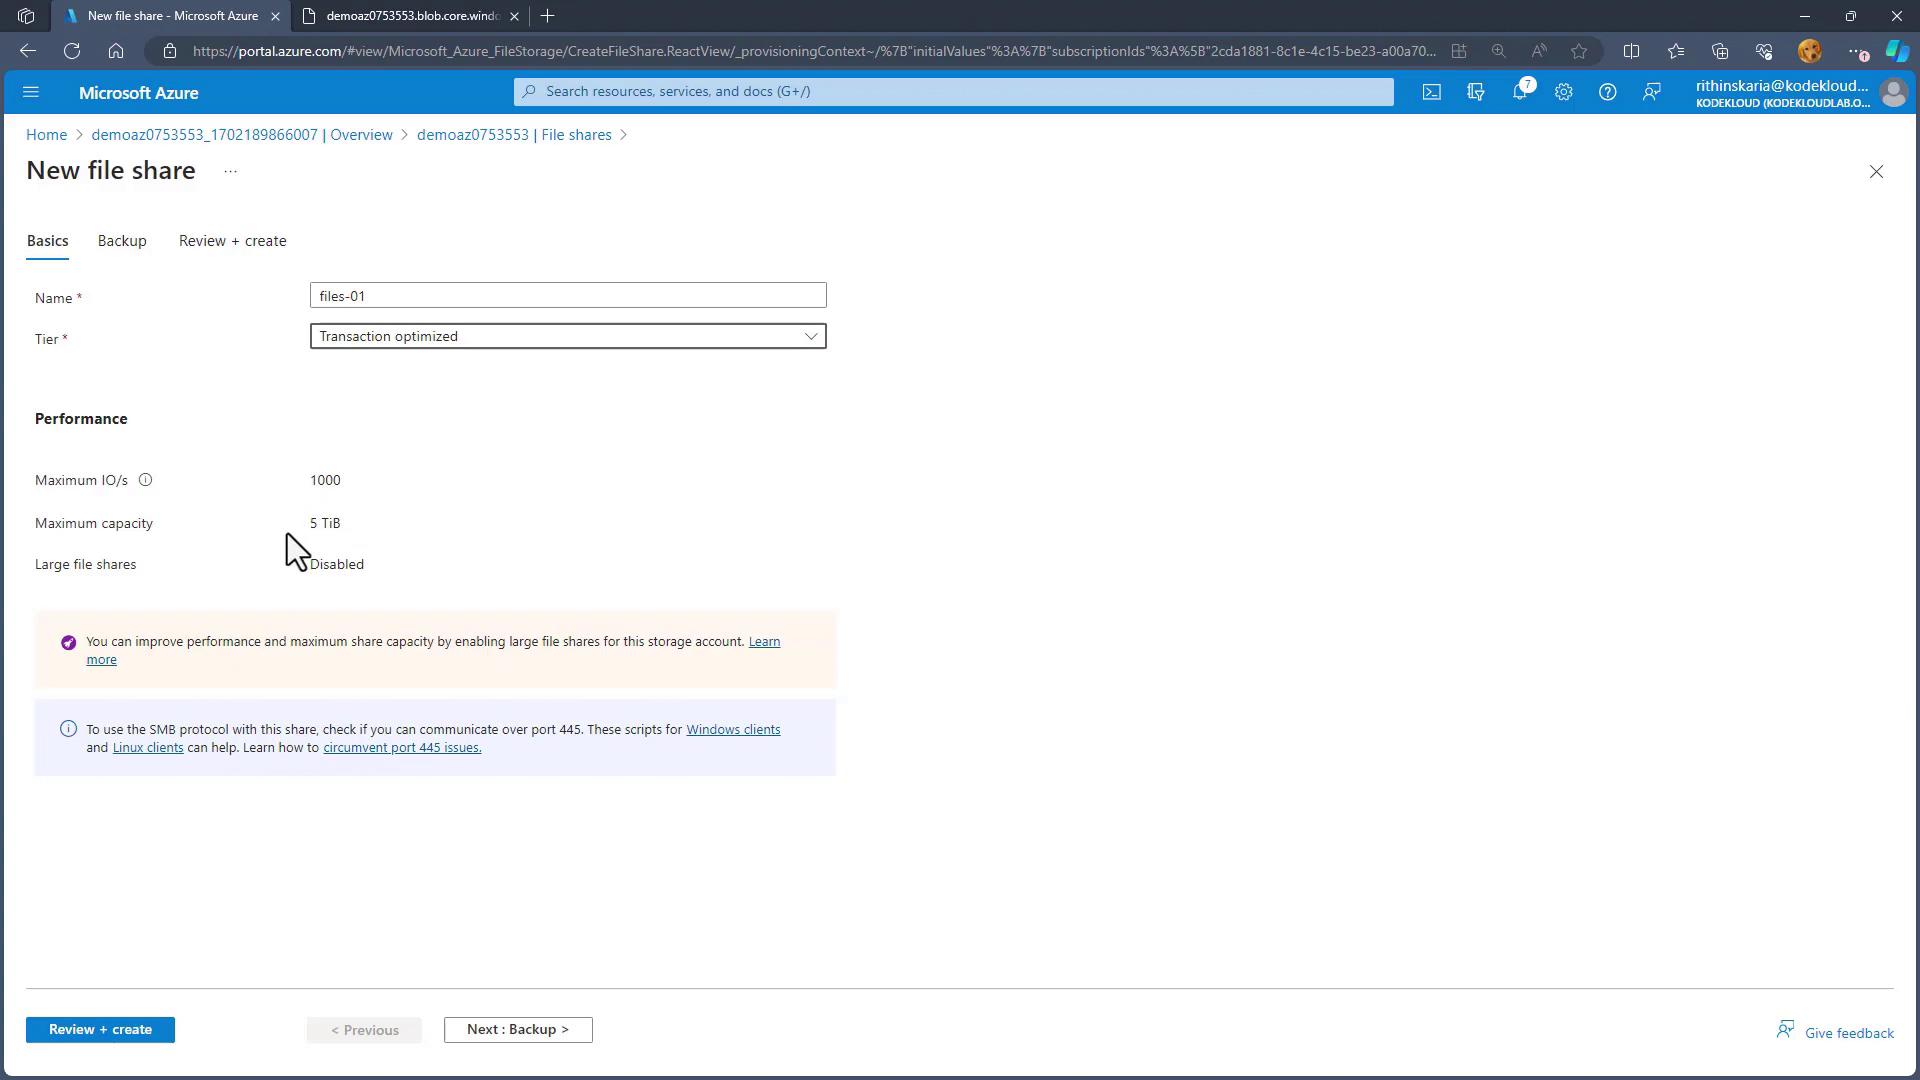The height and width of the screenshot is (1080, 1920).
Task: Click the Help question mark icon
Action: (1607, 92)
